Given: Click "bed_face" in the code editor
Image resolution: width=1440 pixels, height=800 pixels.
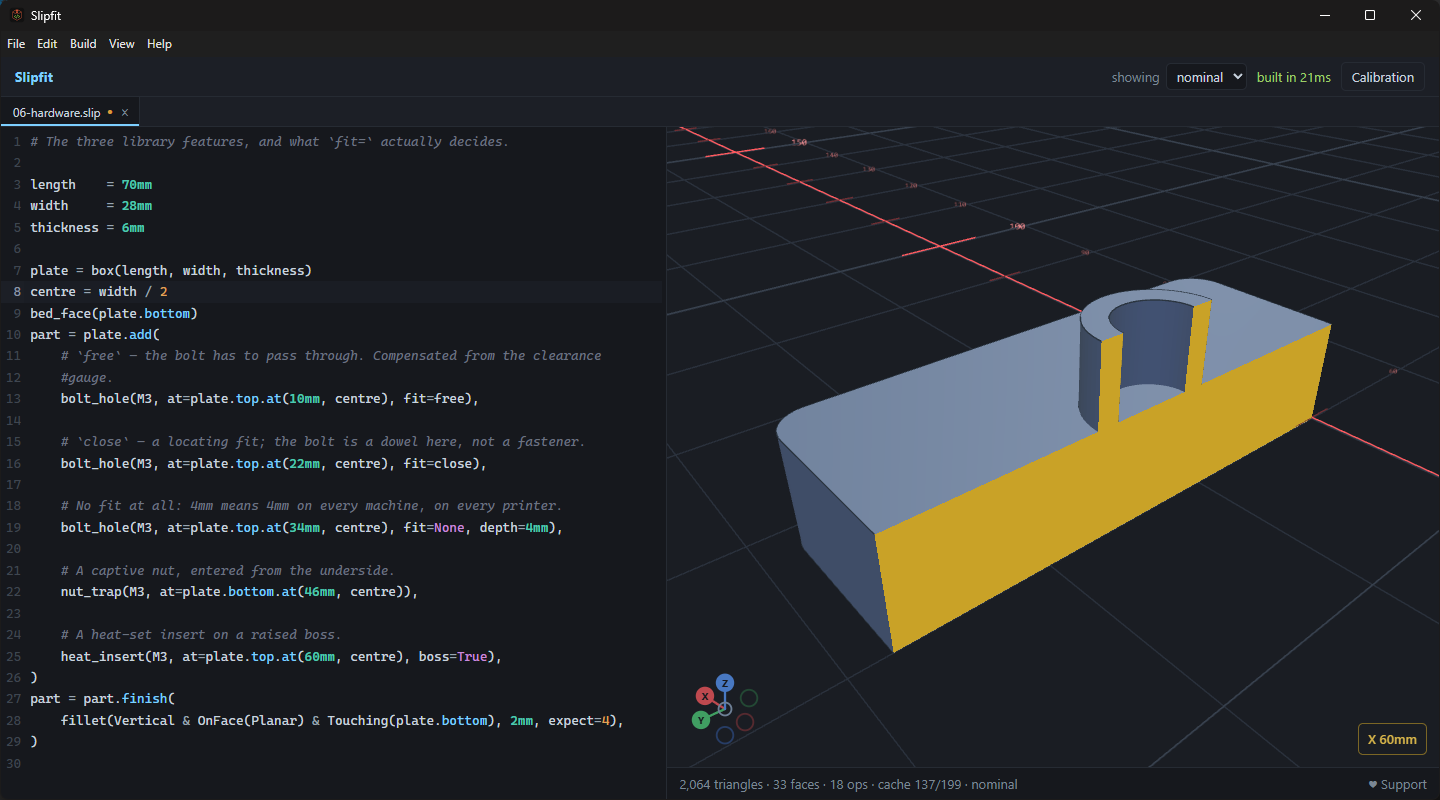Looking at the screenshot, I should tap(61, 313).
